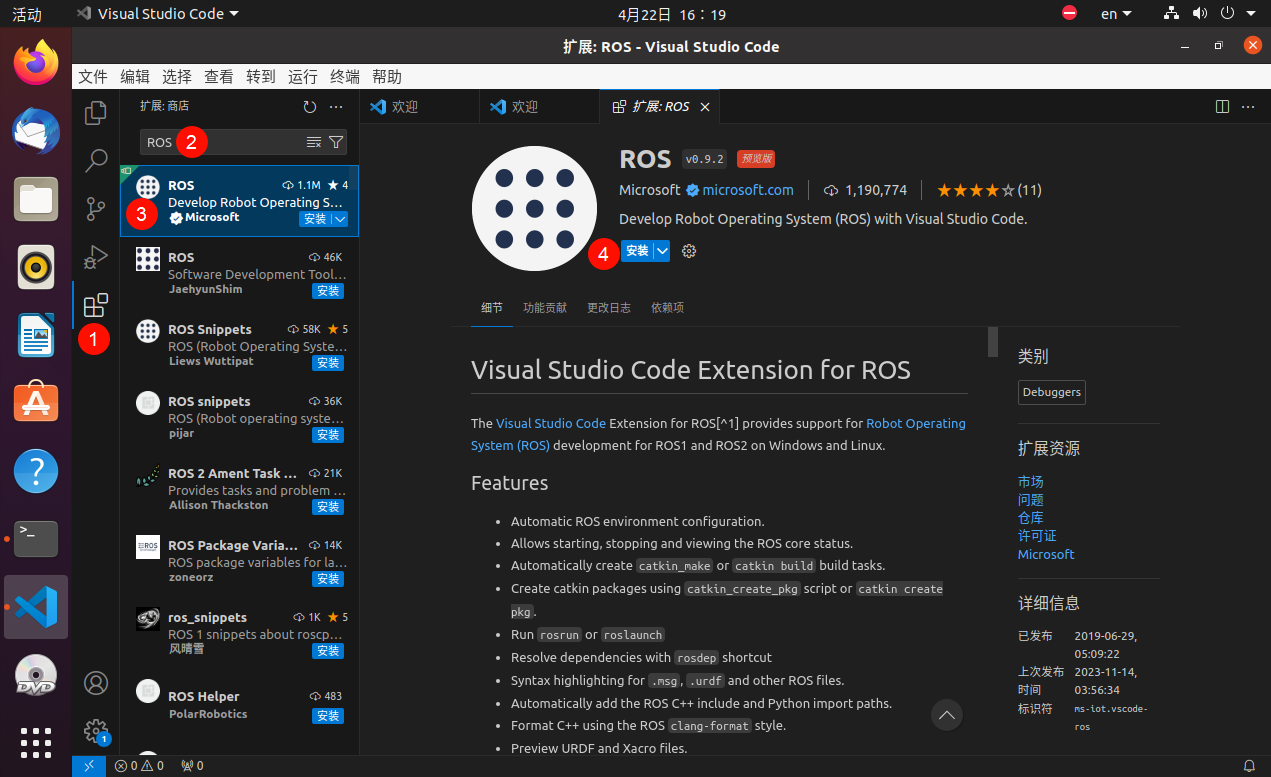Install ROS snippets by pijar
1271x777 pixels.
pyautogui.click(x=328, y=435)
